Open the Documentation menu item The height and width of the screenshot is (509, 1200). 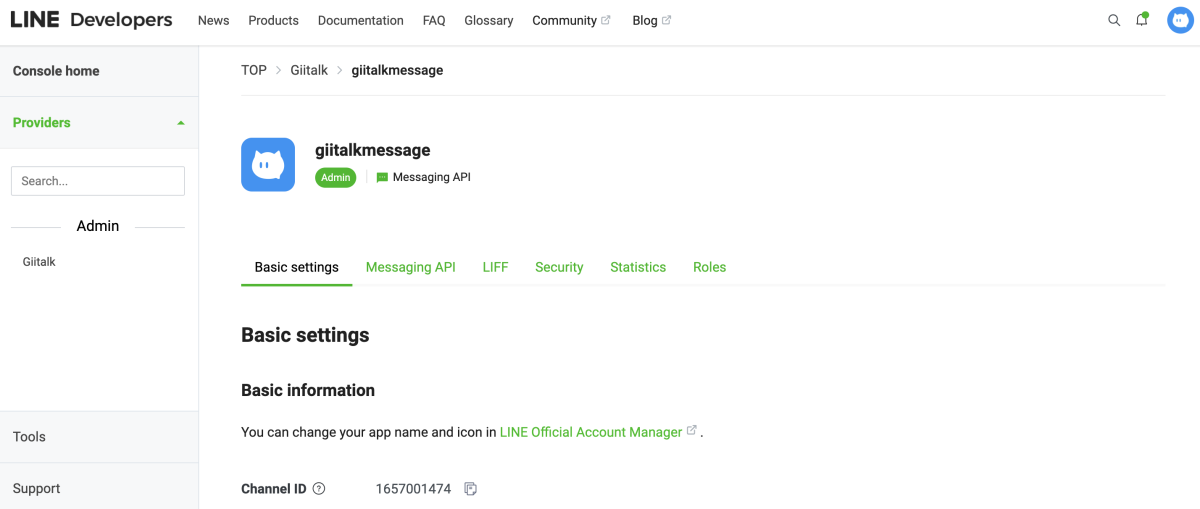coord(360,20)
